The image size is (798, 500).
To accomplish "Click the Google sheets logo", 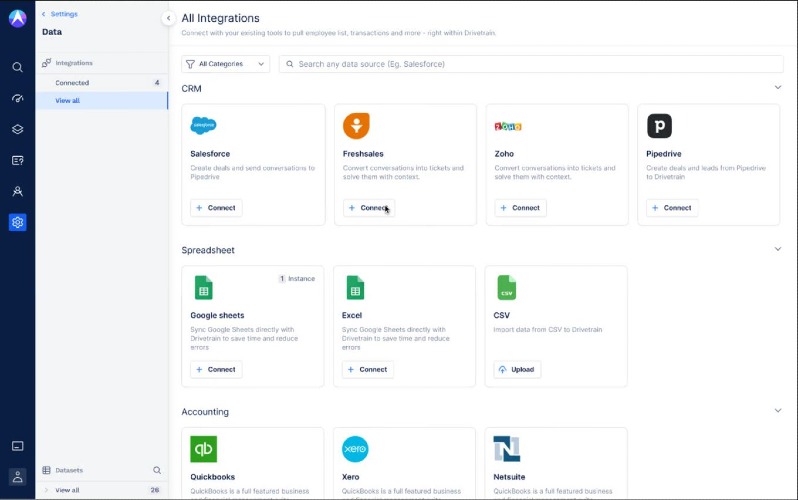I will 204,288.
